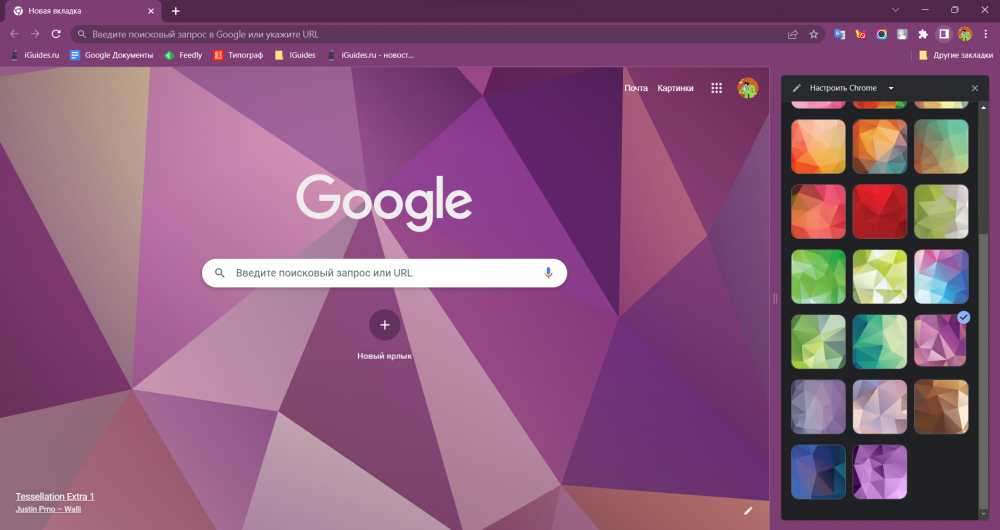
Task: Open the Feedly bookmark
Action: (x=184, y=55)
